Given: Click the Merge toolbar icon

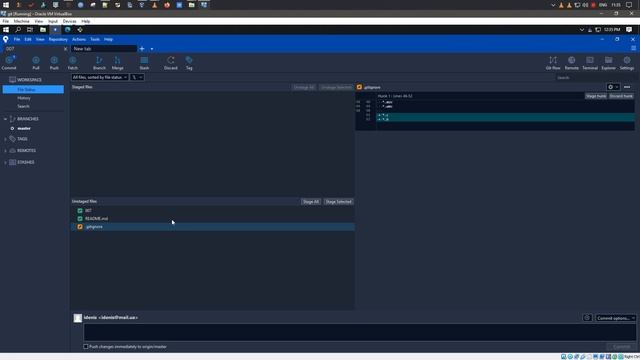Looking at the screenshot, I should (x=118, y=63).
